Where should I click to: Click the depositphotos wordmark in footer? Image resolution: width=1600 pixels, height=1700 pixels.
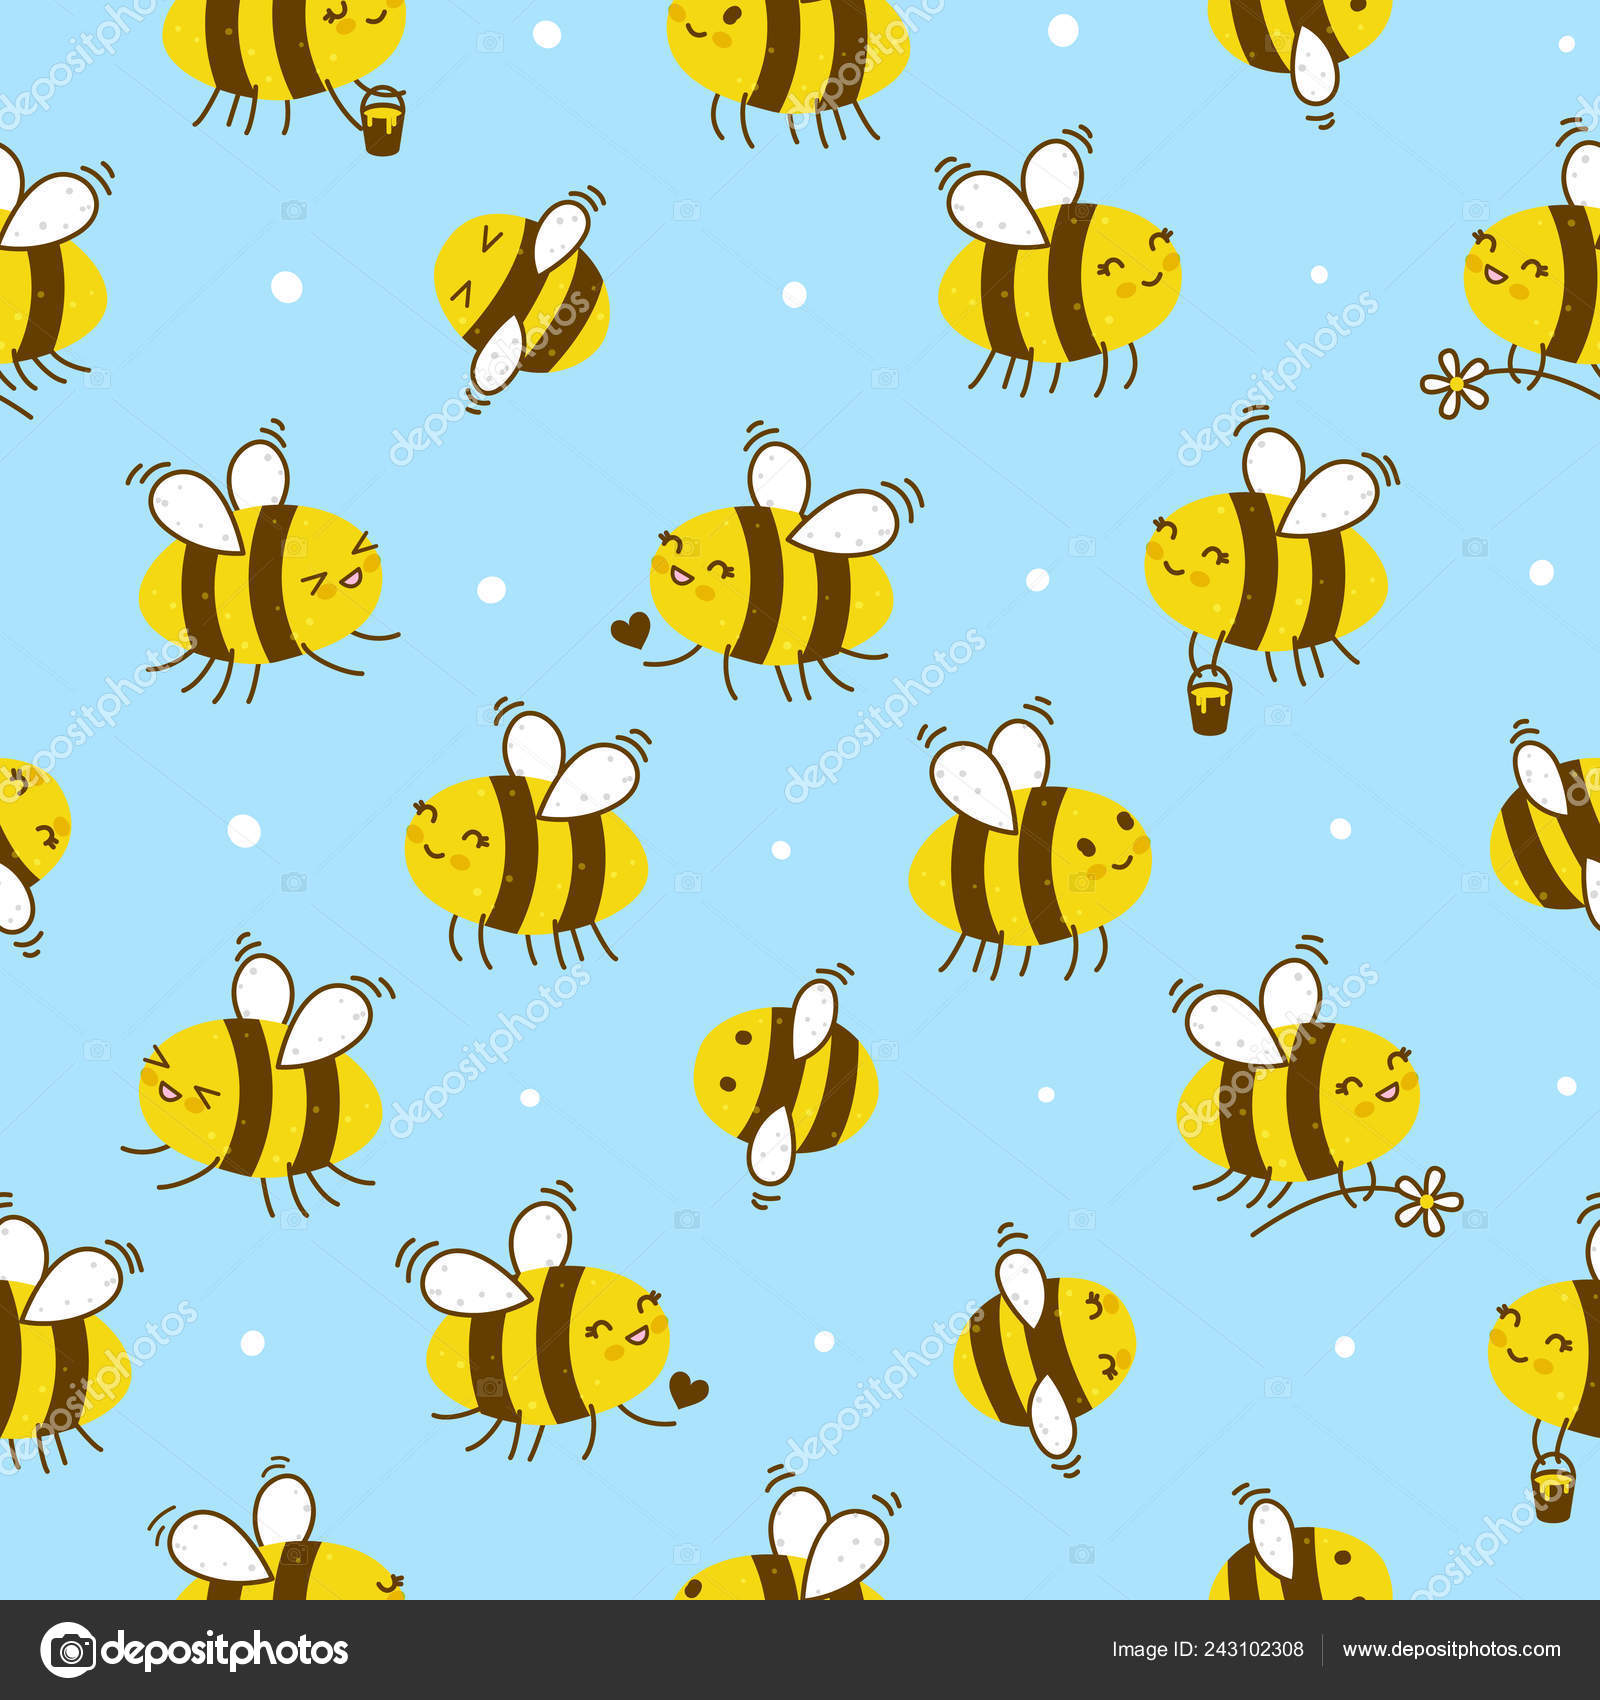pos(226,1650)
